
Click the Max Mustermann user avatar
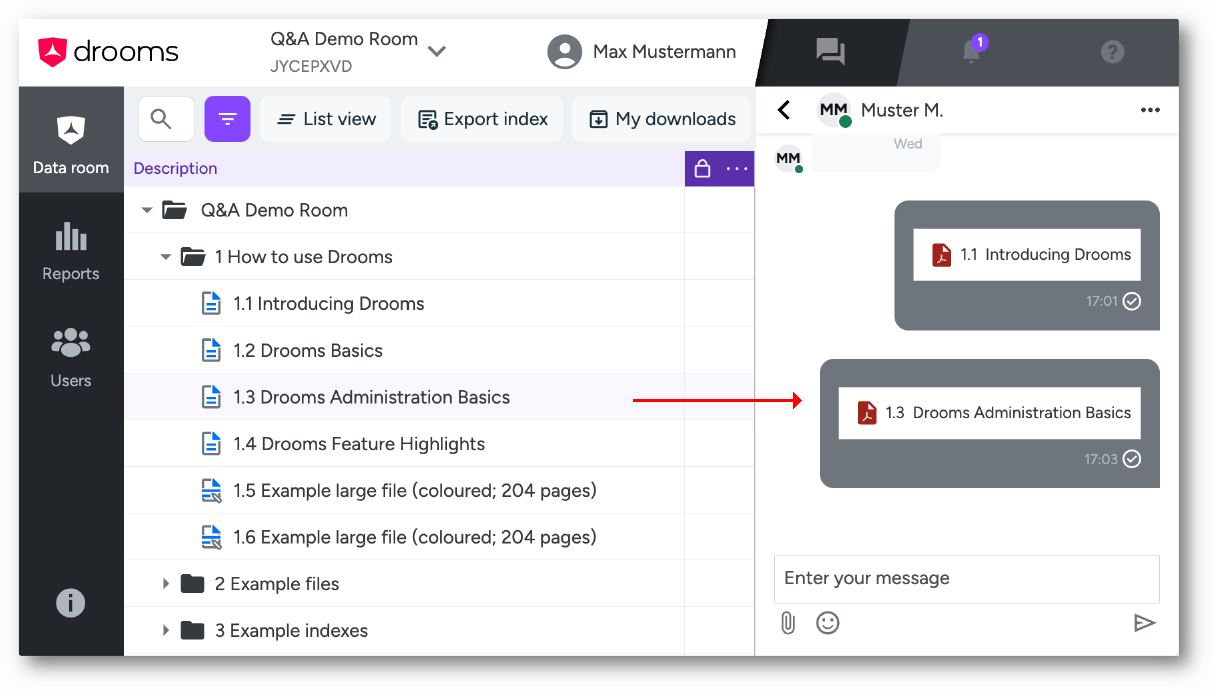[x=565, y=52]
